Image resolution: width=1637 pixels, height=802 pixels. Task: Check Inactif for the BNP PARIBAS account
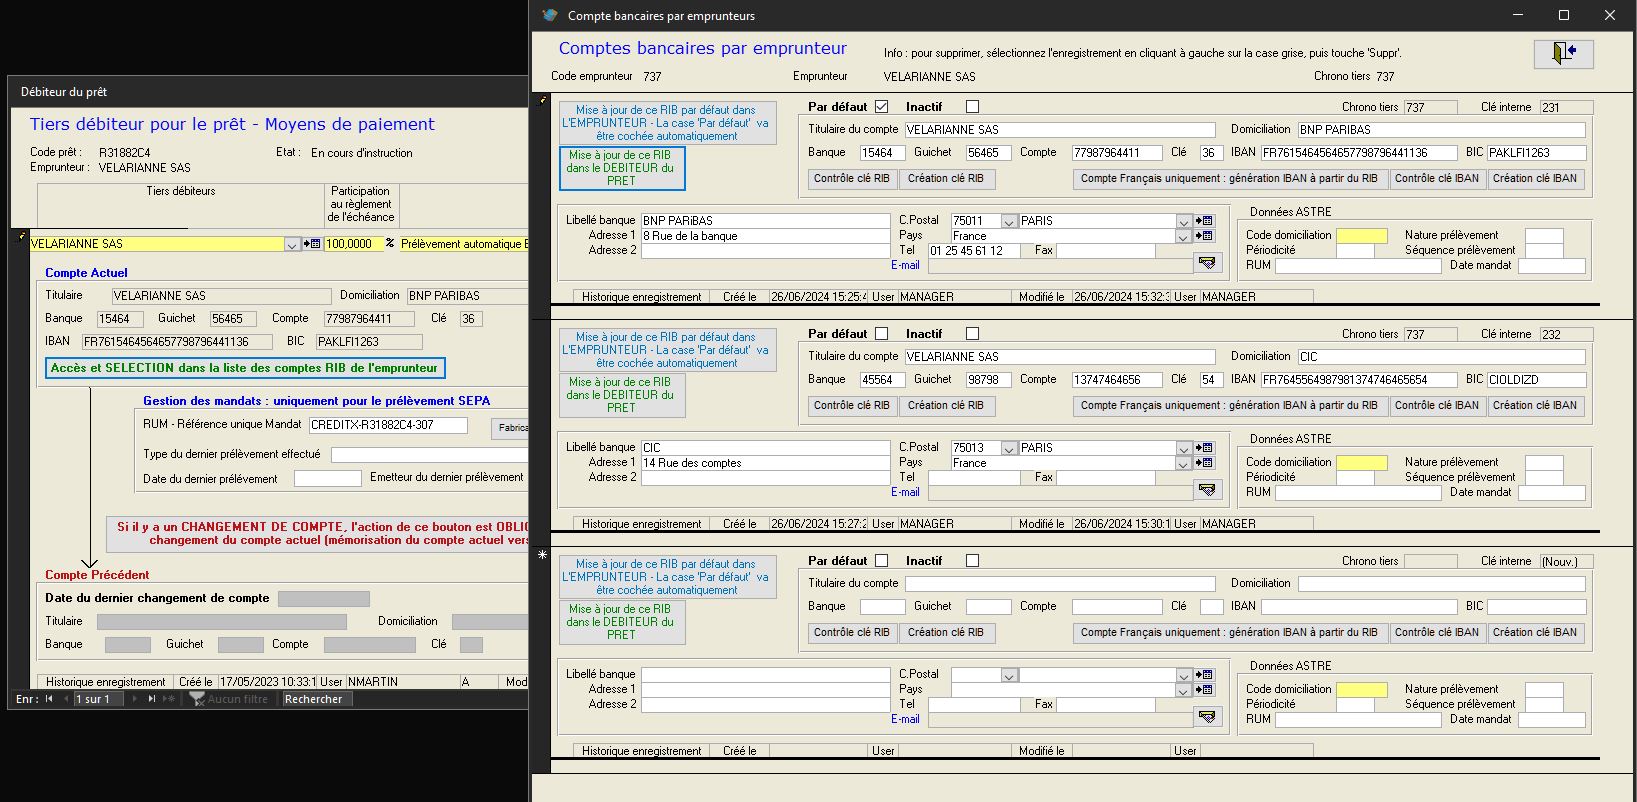[972, 107]
